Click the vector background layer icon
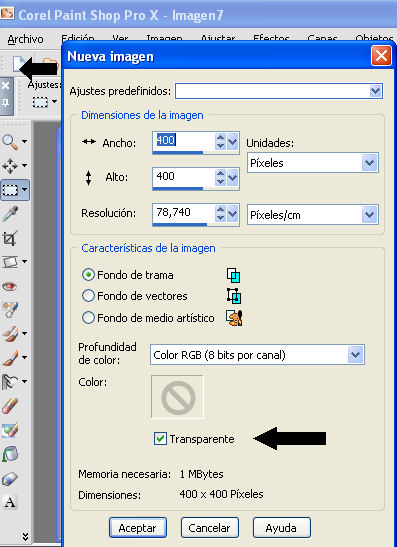The image size is (397, 547). [233, 296]
